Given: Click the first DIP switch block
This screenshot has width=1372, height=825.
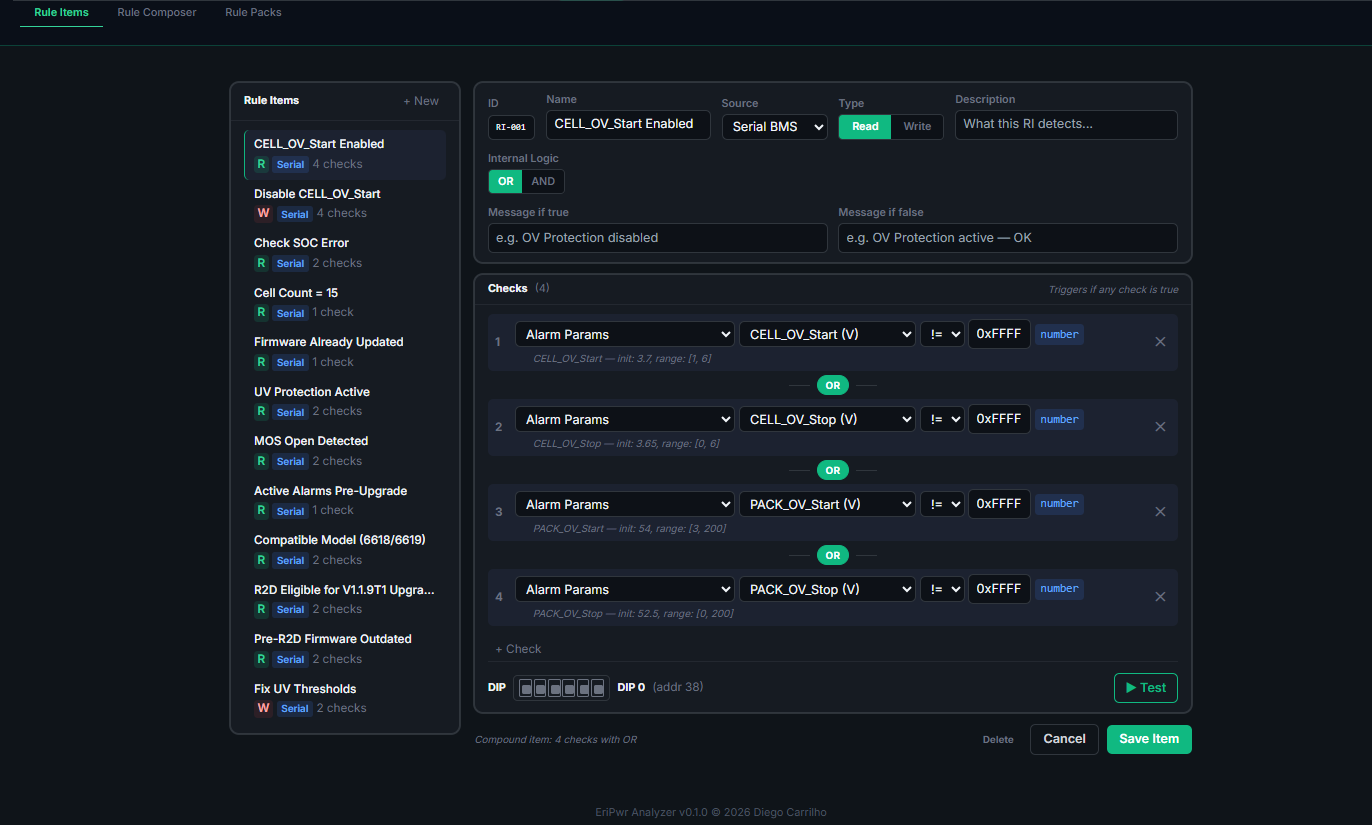Looking at the screenshot, I should [526, 688].
